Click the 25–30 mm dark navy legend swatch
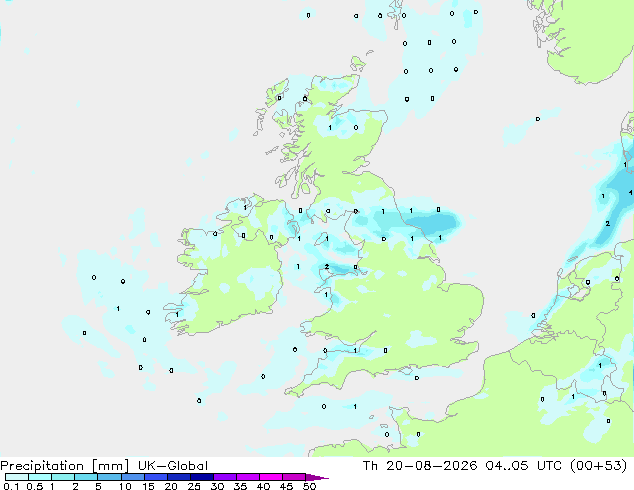634x490 pixels. click(201, 477)
